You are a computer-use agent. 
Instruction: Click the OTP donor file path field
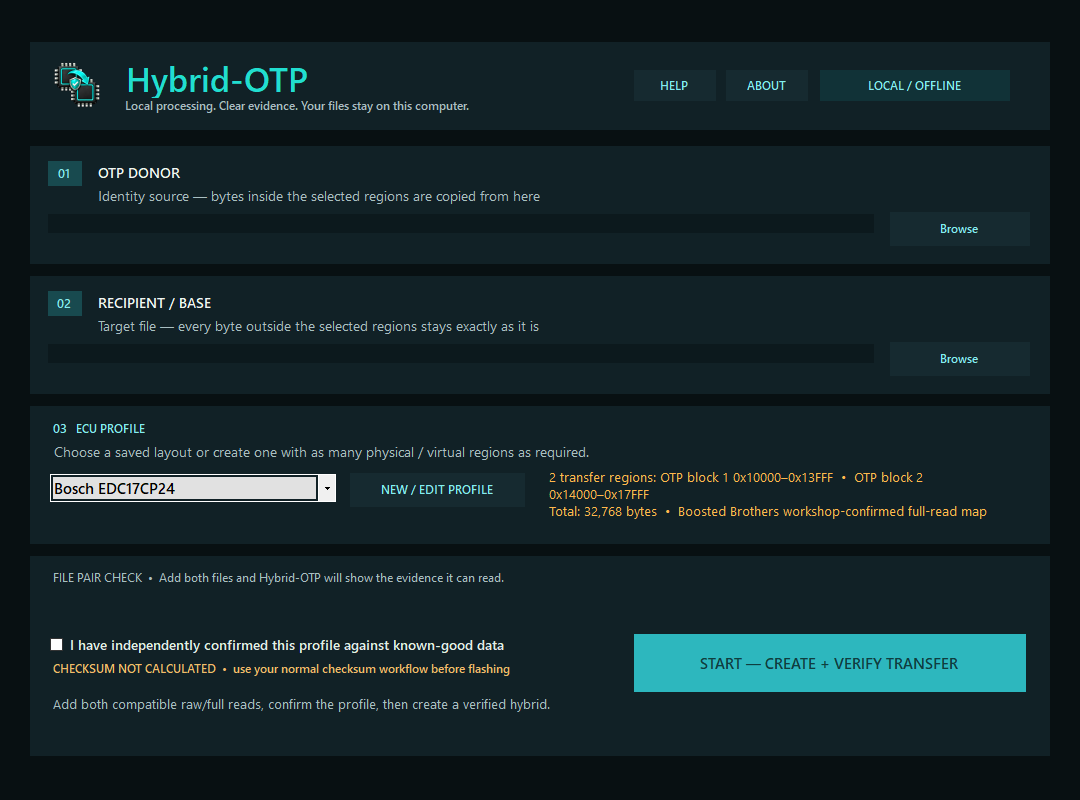[461, 223]
